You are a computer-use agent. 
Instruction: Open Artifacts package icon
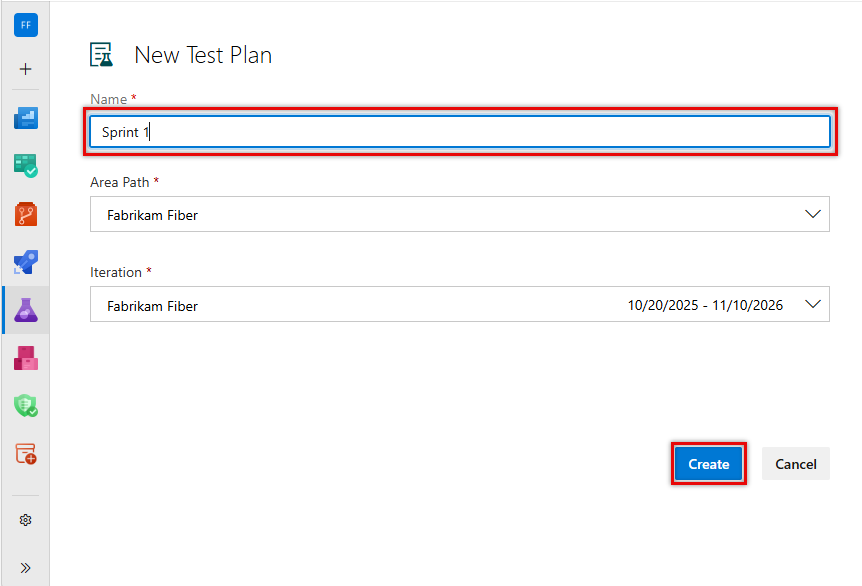click(25, 357)
